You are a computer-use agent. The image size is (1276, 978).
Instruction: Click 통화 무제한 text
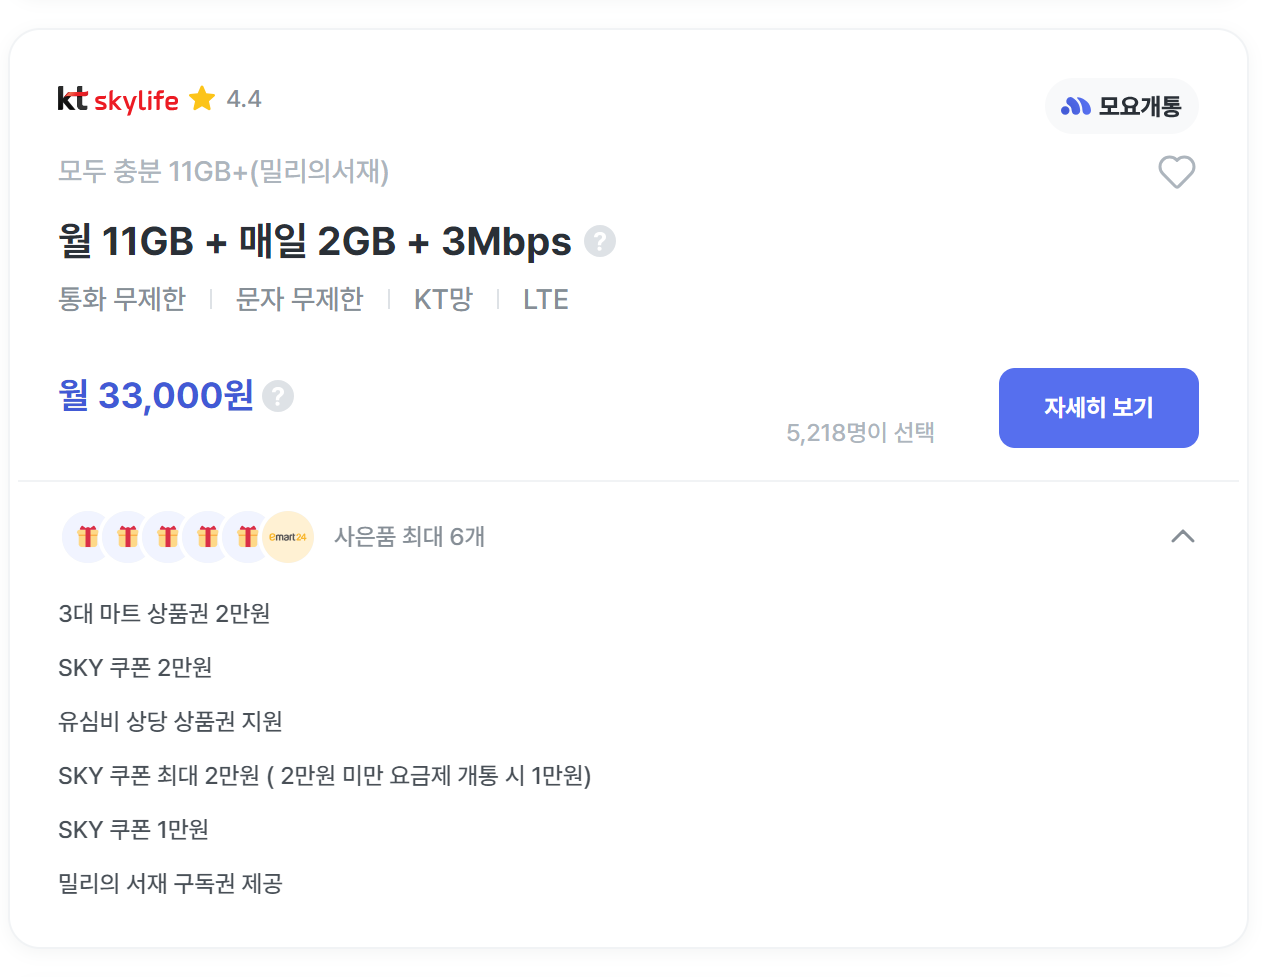122,299
